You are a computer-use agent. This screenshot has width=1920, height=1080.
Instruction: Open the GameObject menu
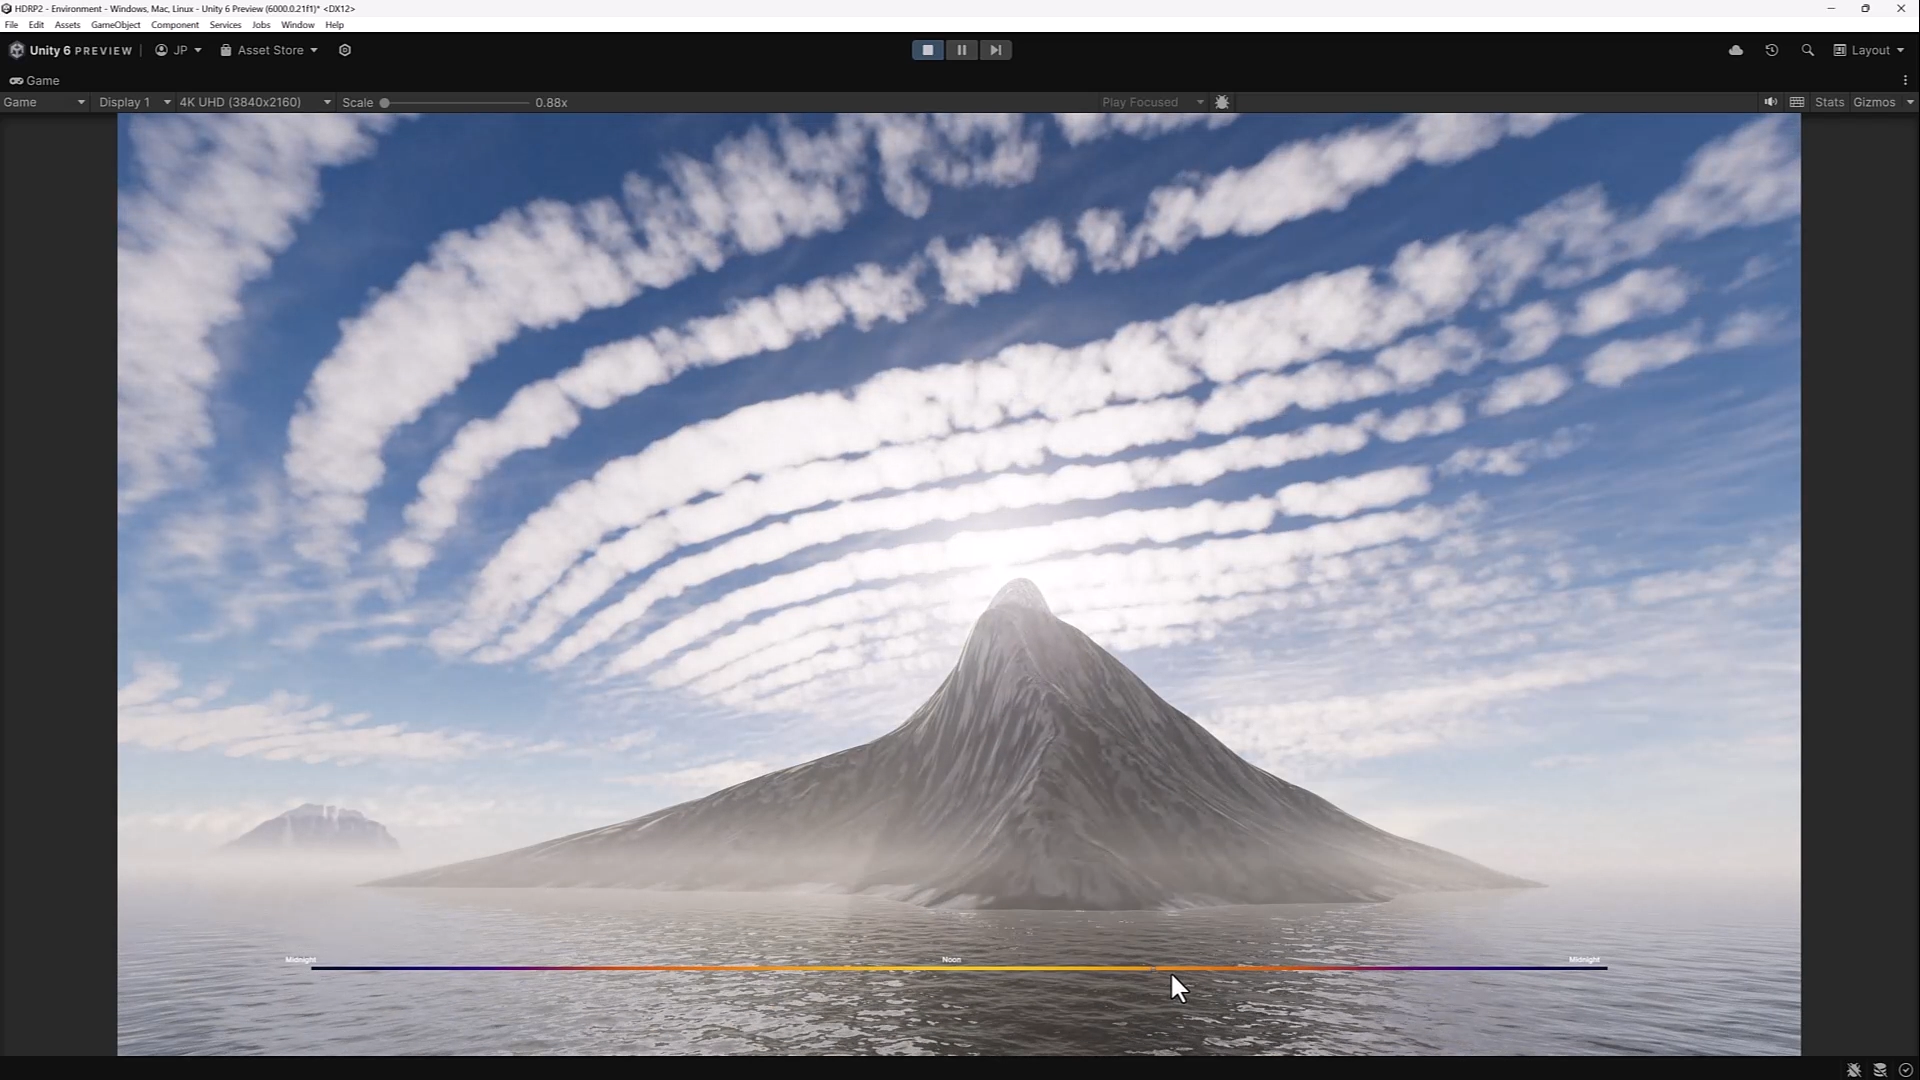(x=115, y=25)
